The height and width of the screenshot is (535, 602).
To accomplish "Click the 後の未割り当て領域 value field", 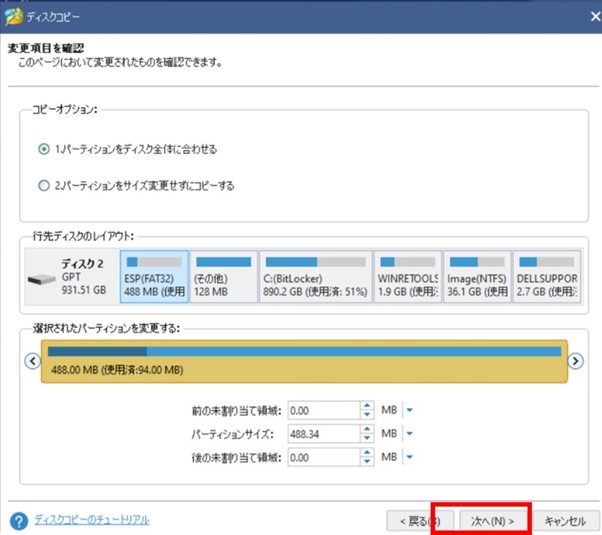I will (324, 457).
